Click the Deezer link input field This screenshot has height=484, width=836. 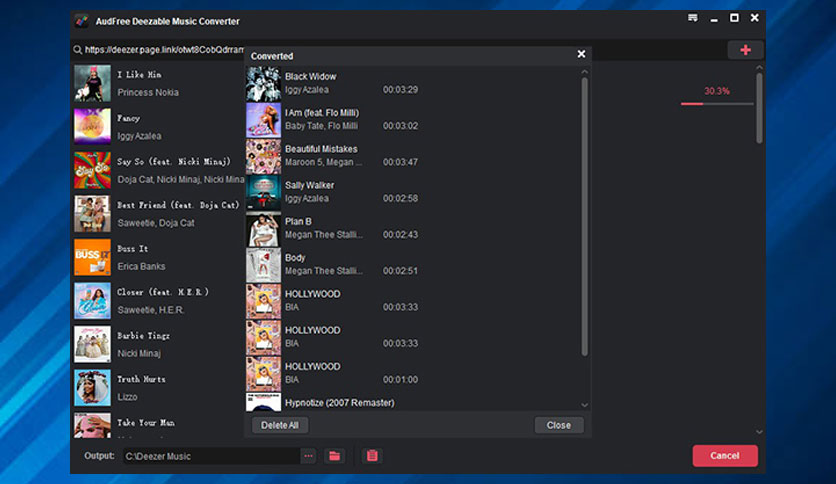pyautogui.click(x=164, y=50)
